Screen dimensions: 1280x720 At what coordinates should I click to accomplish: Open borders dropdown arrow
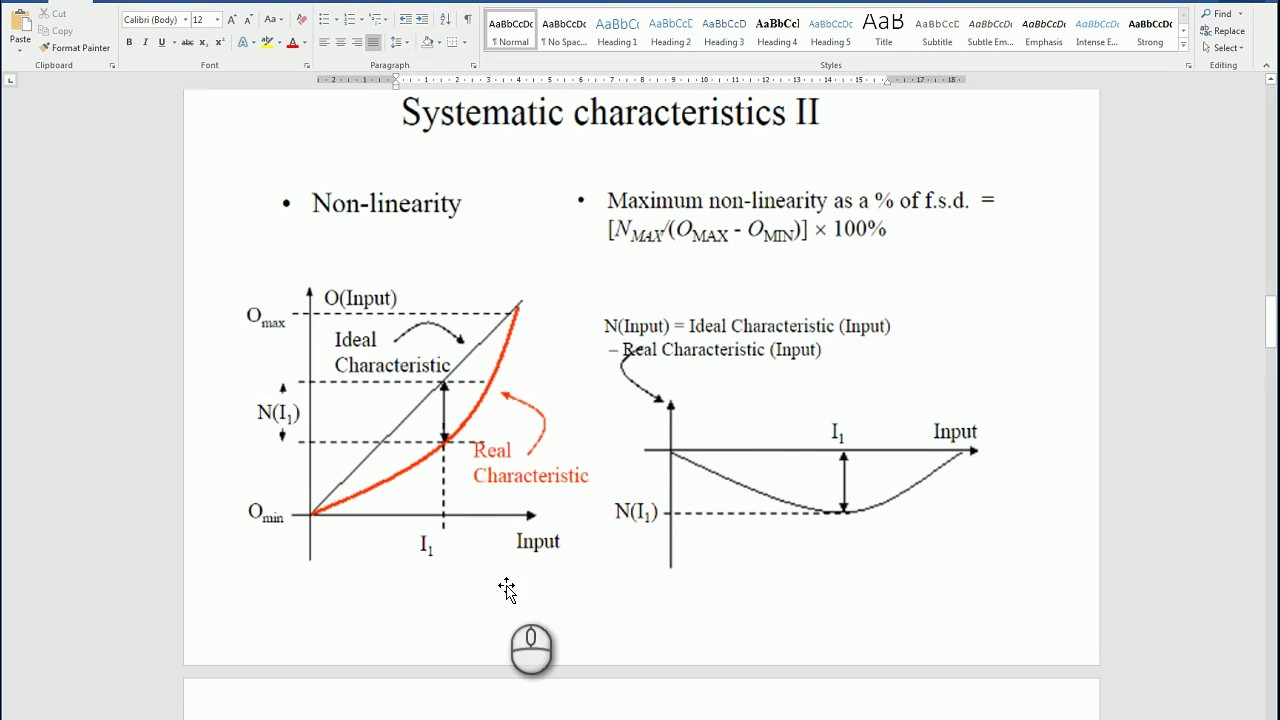tap(464, 43)
